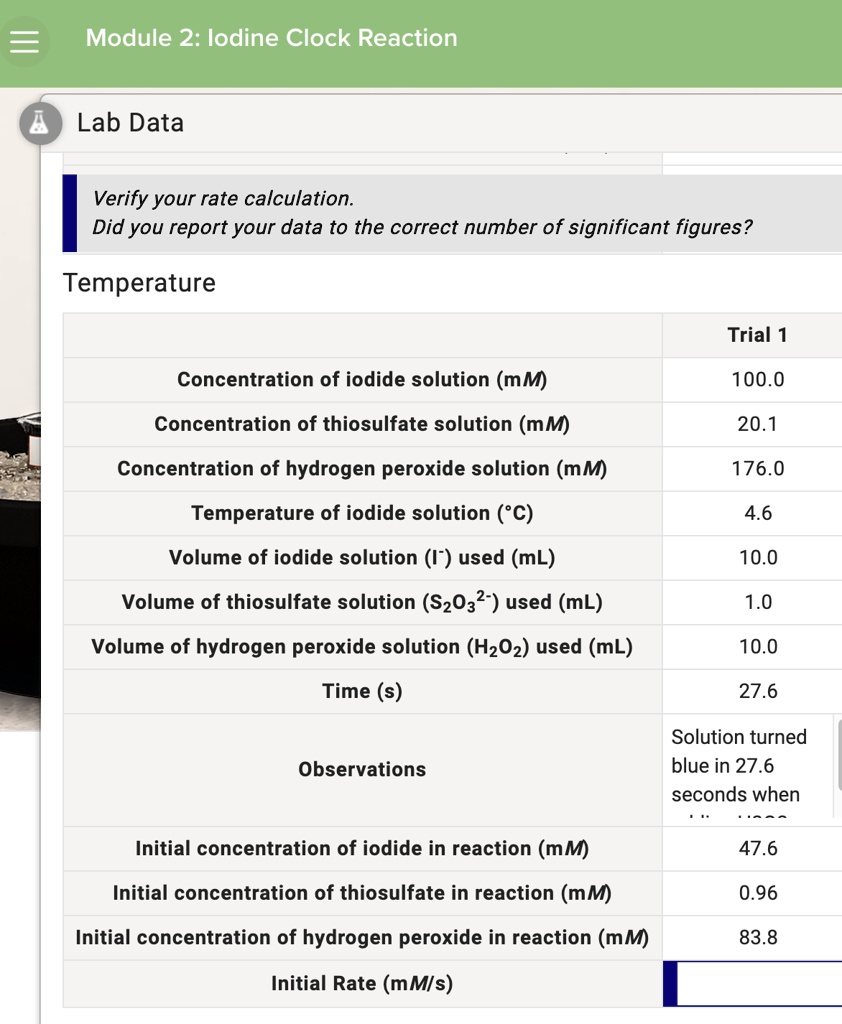Select the initial peroxide concentration 83.8
842x1024 pixels.
(757, 937)
